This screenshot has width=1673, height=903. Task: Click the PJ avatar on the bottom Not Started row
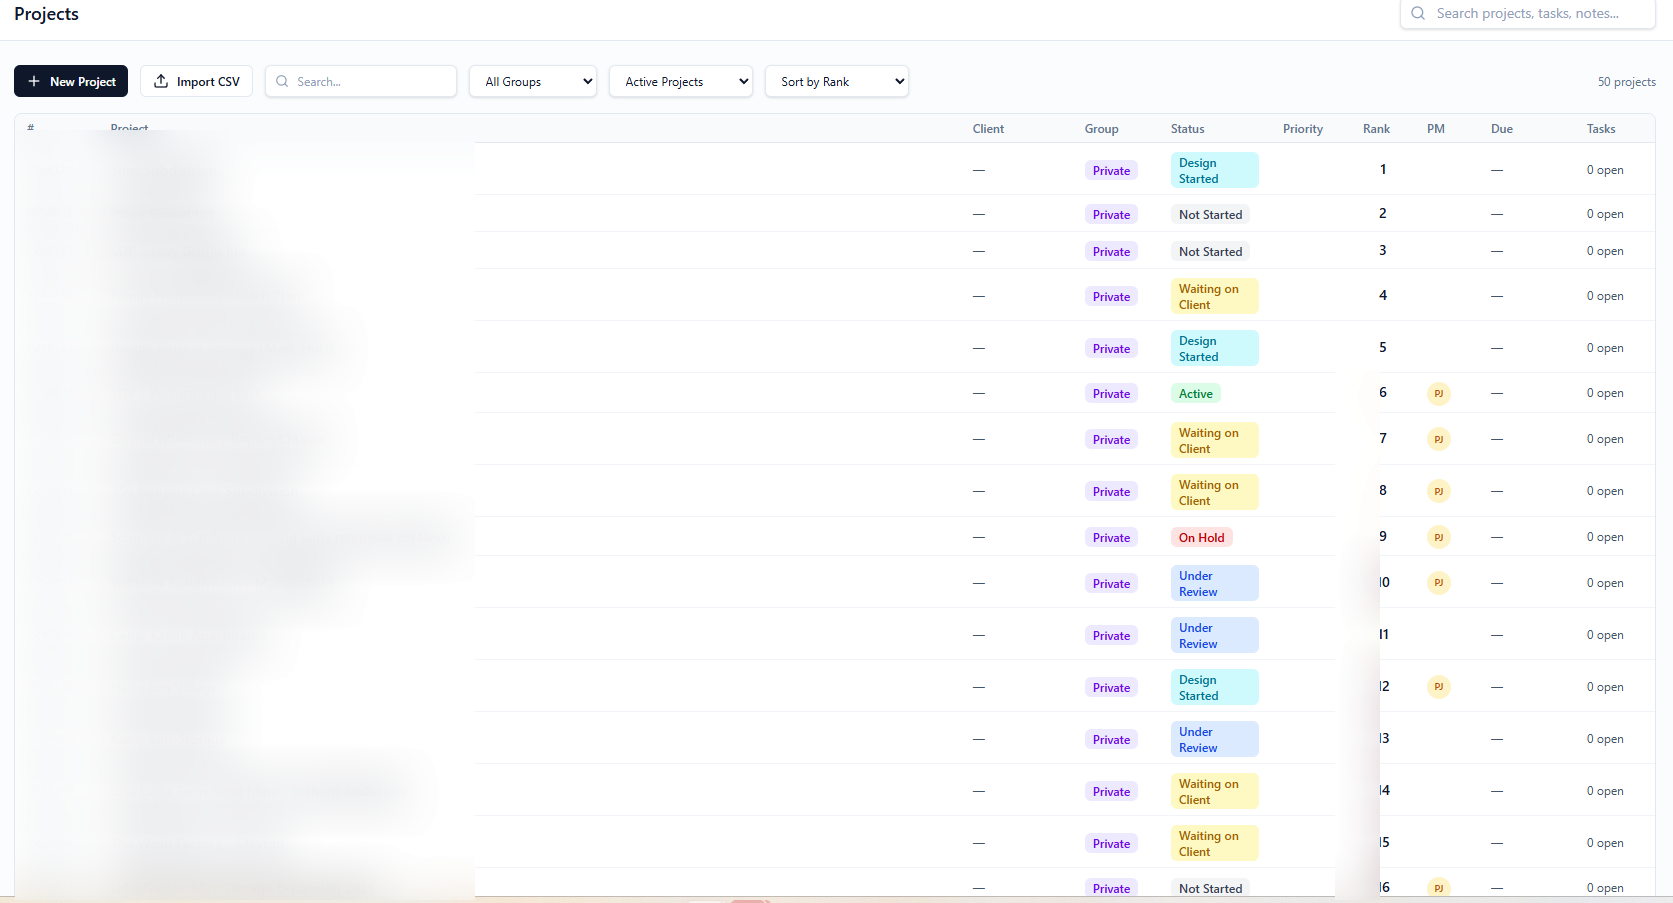(1438, 887)
